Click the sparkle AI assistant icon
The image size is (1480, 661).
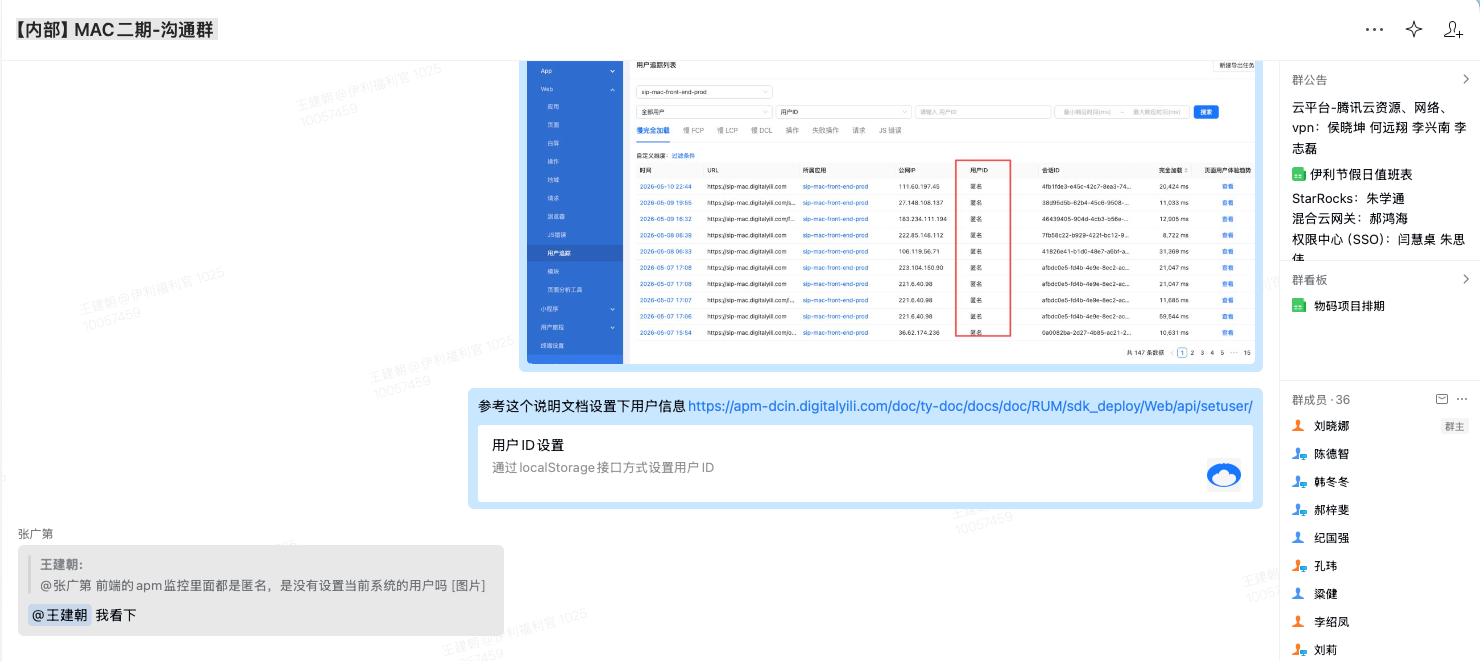tap(1414, 30)
